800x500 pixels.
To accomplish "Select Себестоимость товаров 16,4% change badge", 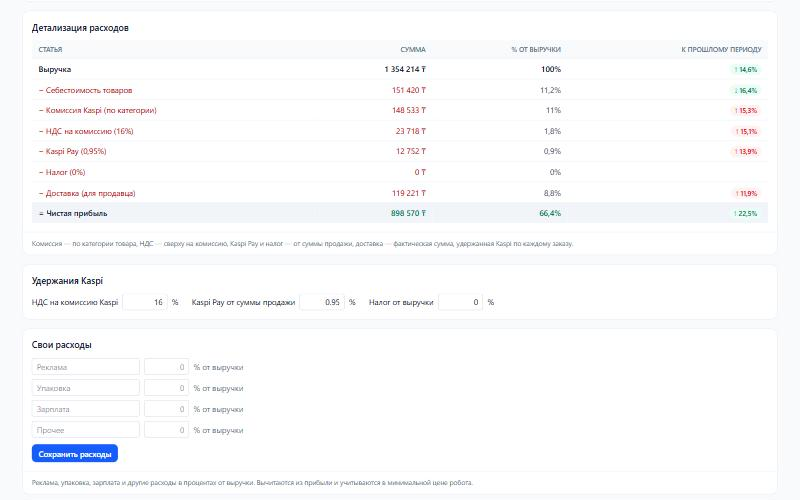I will 745,90.
